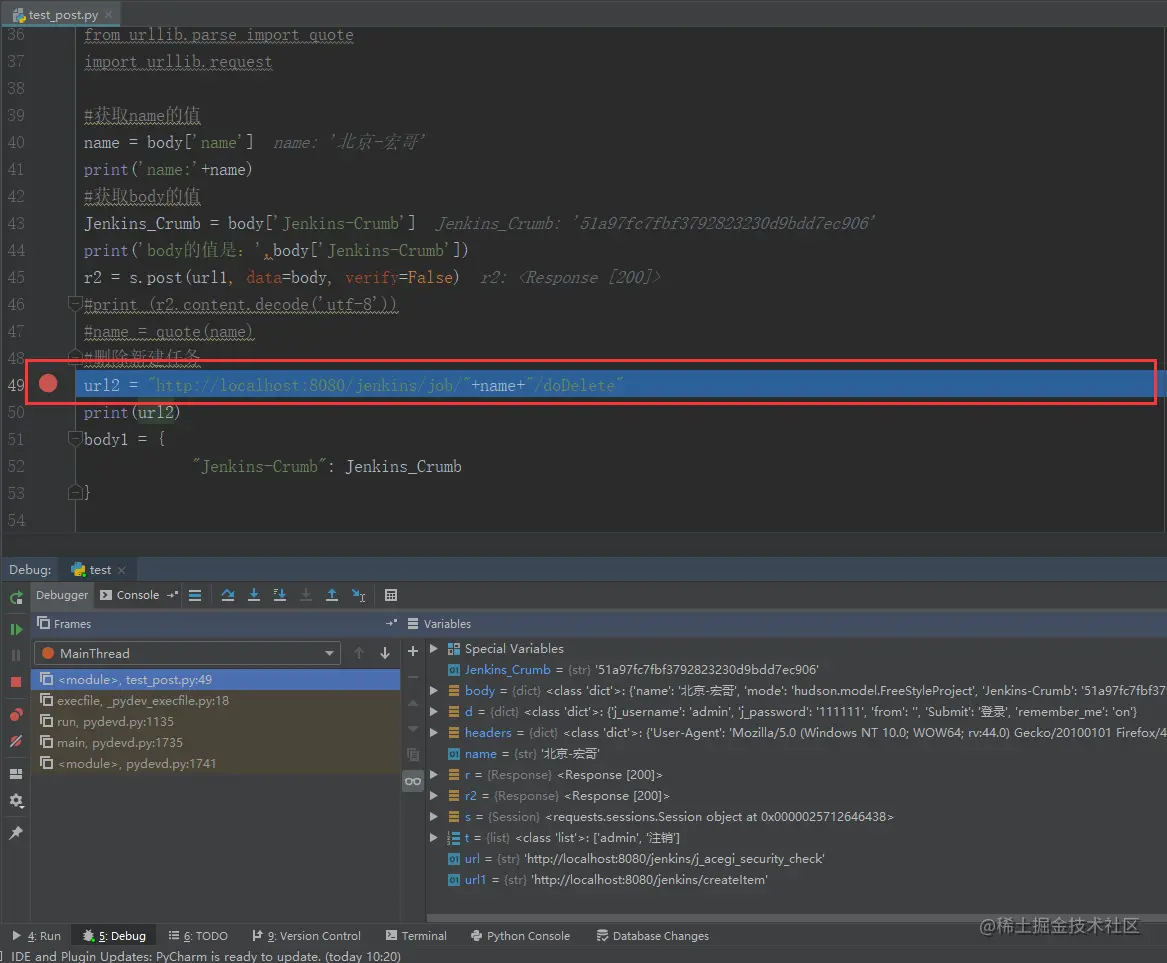Open debugger settings gear
The height and width of the screenshot is (963, 1167).
click(16, 801)
